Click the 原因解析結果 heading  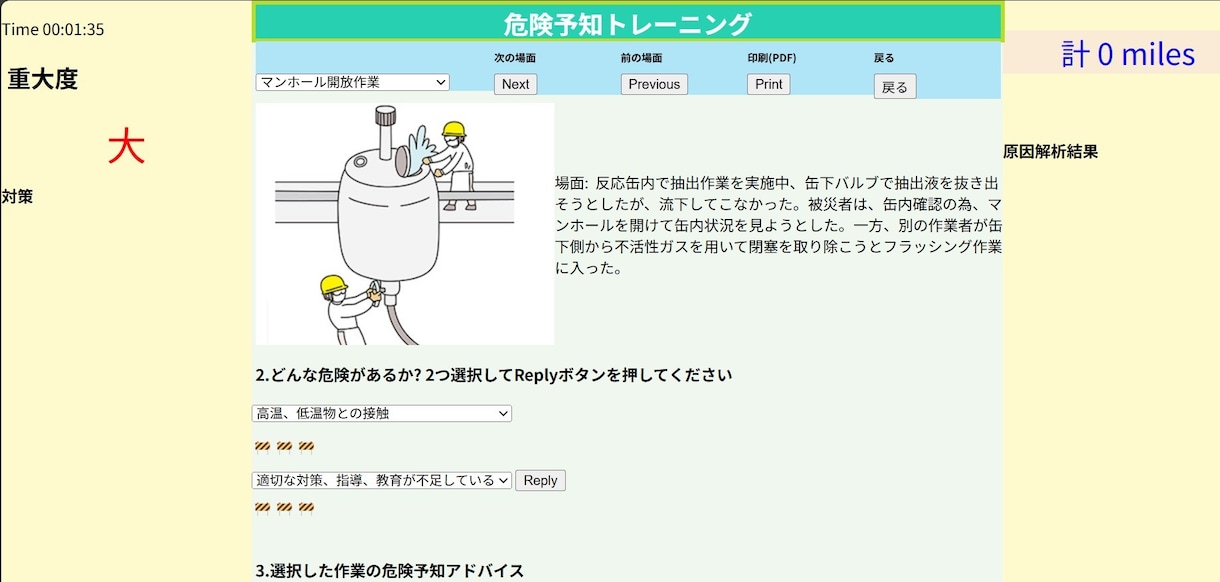[1051, 152]
